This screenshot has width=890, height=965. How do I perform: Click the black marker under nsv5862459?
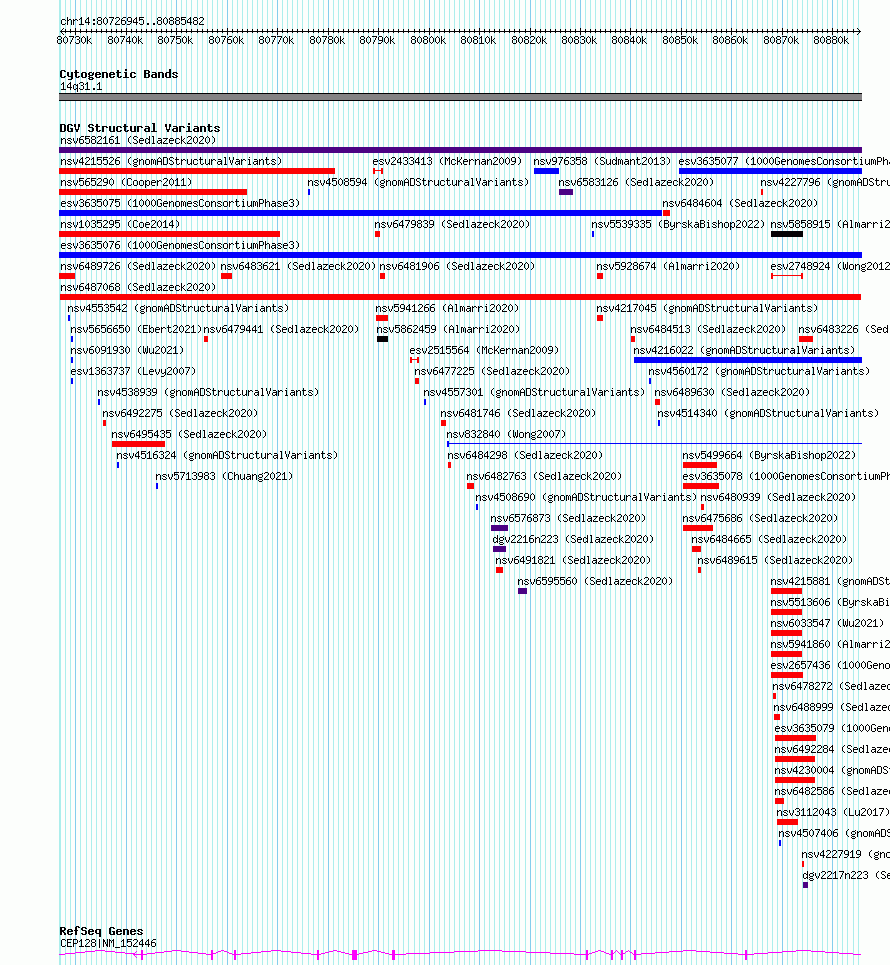coord(382,339)
